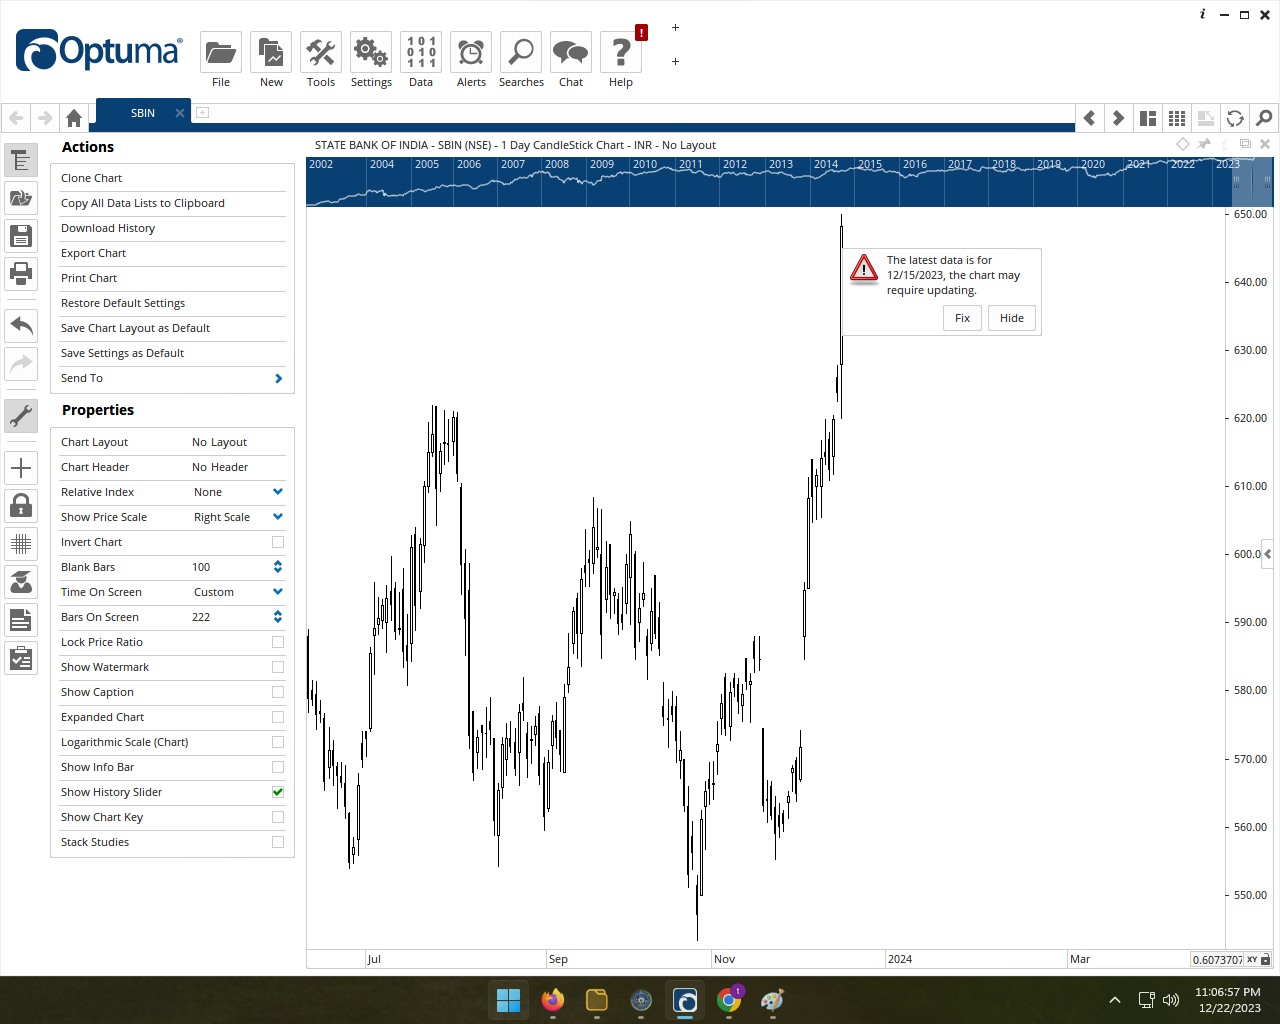
Task: Click the save disk icon in left sidebar
Action: 21,236
